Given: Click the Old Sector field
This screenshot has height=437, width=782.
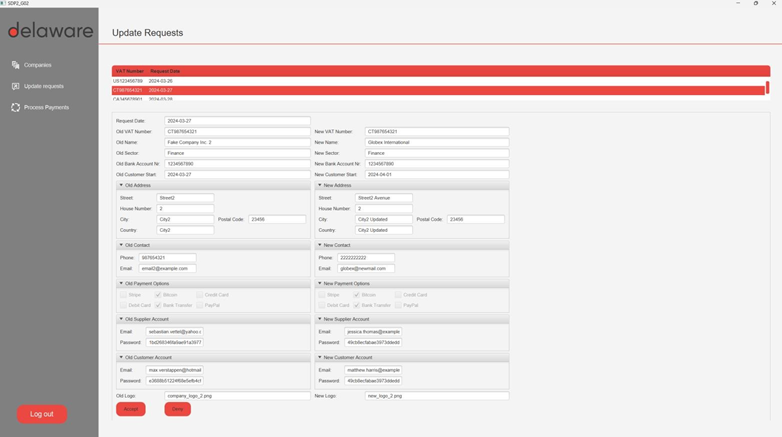Looking at the screenshot, I should click(237, 153).
